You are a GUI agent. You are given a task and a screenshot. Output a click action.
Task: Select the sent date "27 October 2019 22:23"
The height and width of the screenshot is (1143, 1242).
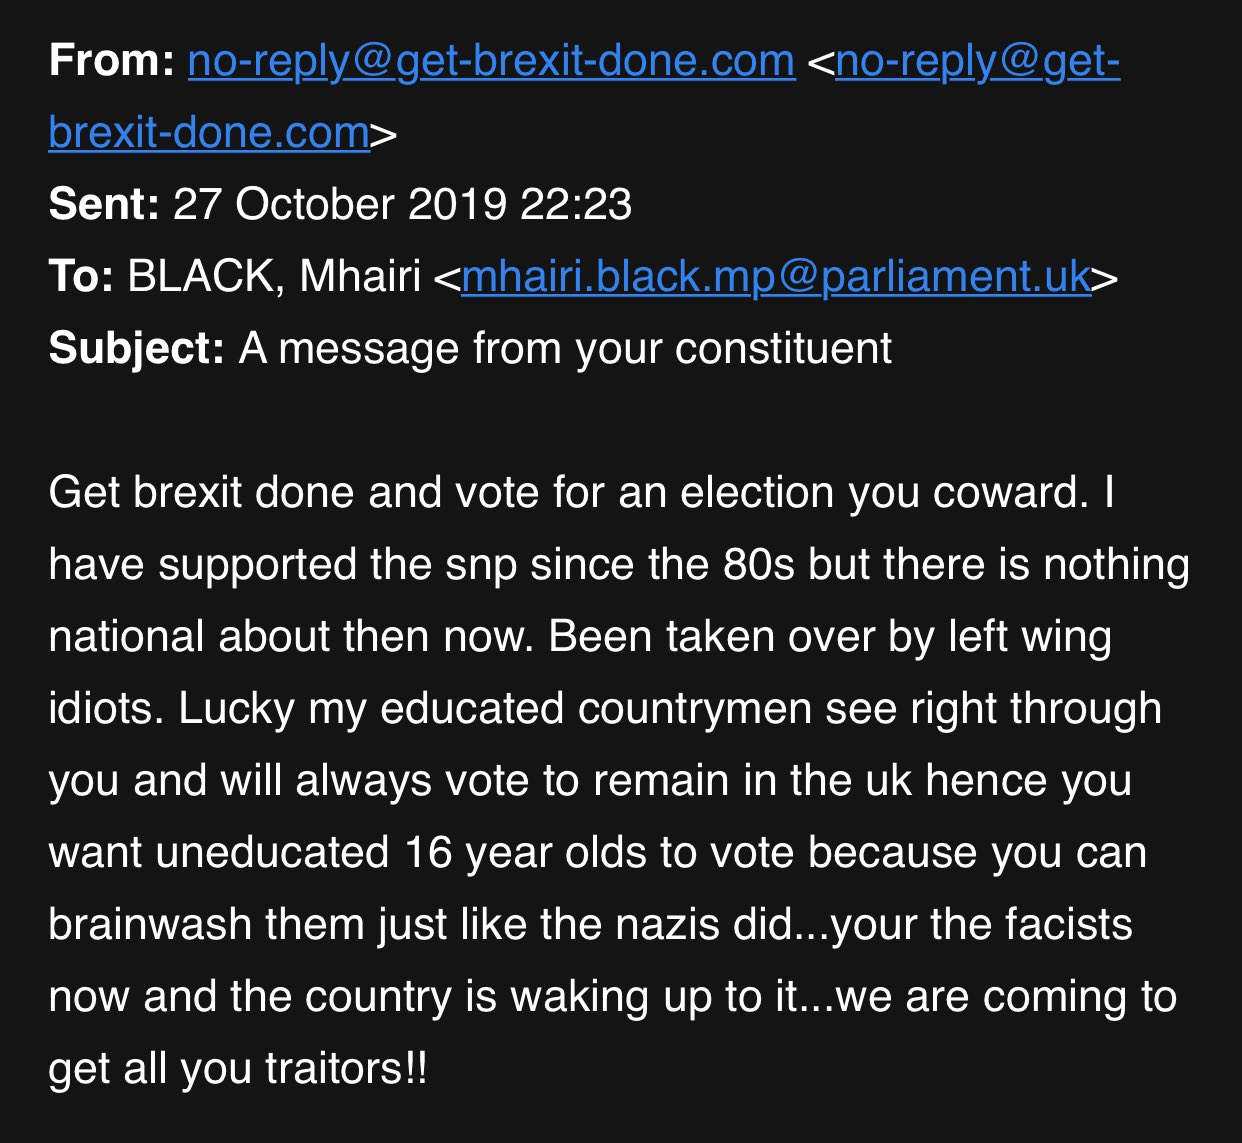(x=402, y=205)
